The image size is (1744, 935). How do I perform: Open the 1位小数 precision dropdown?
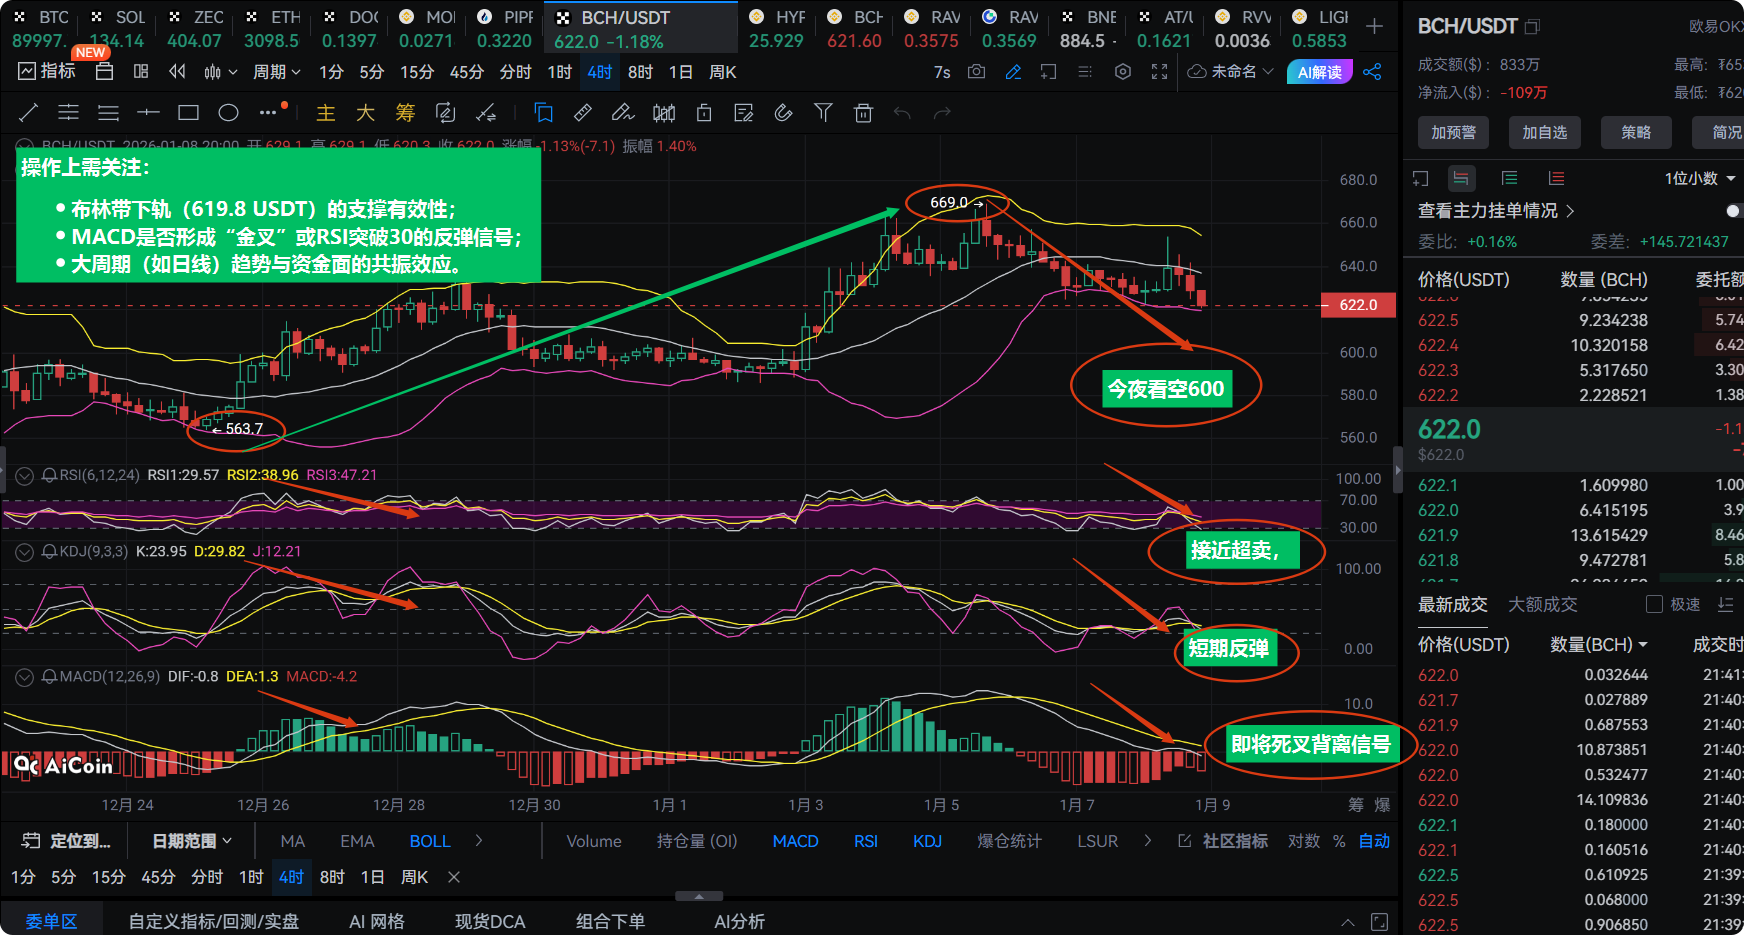click(x=1699, y=178)
